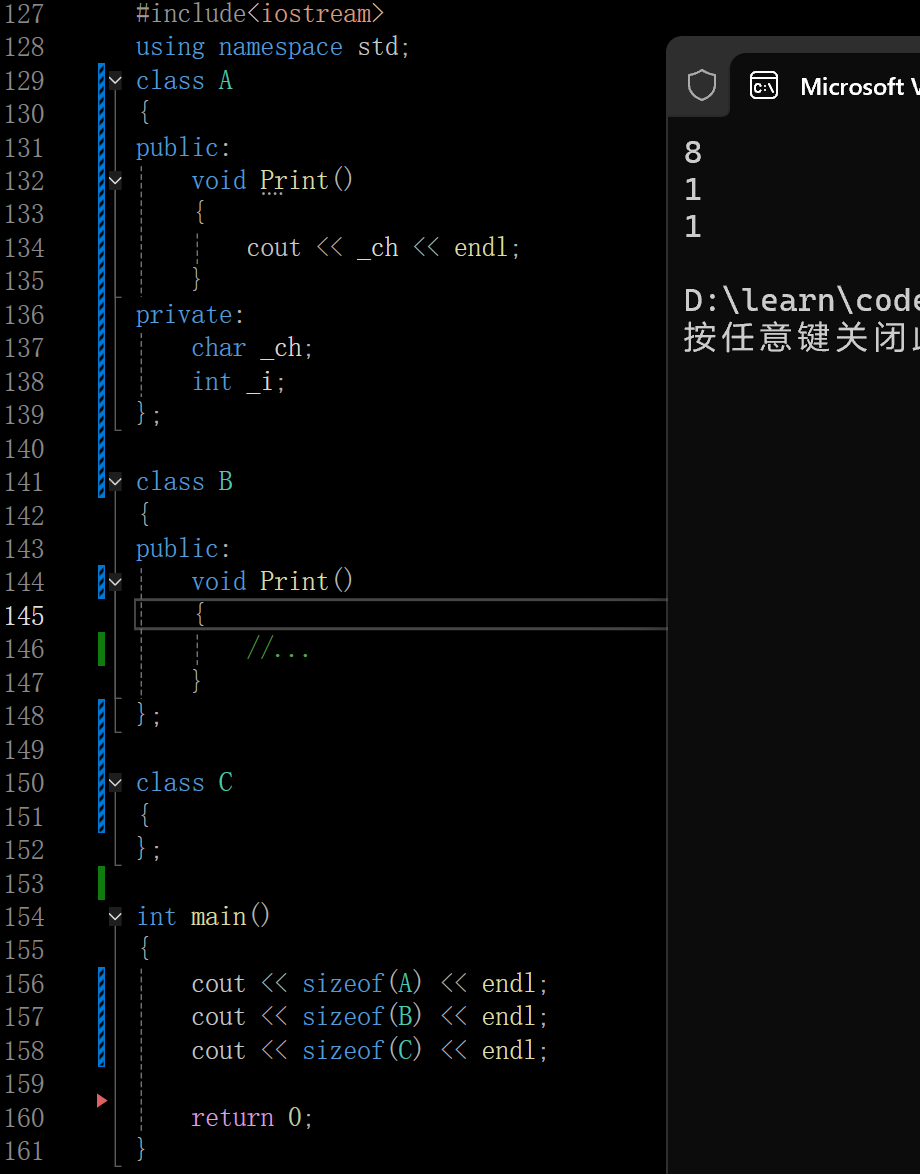
Task: Click the '//...' comment in class B
Action: 278,648
